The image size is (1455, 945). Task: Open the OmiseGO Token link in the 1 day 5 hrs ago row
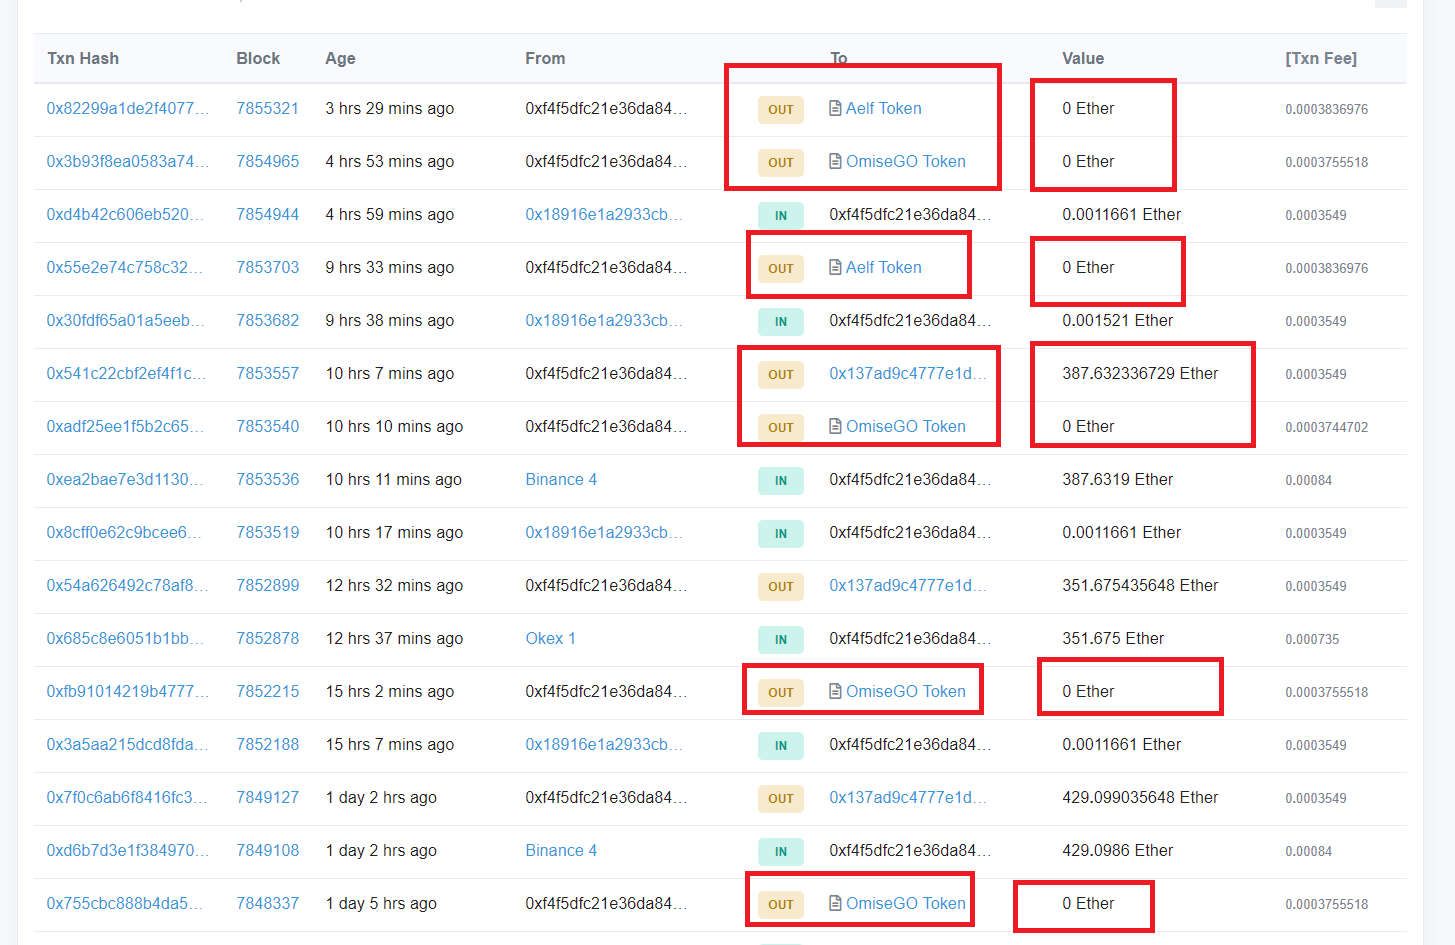(x=906, y=903)
